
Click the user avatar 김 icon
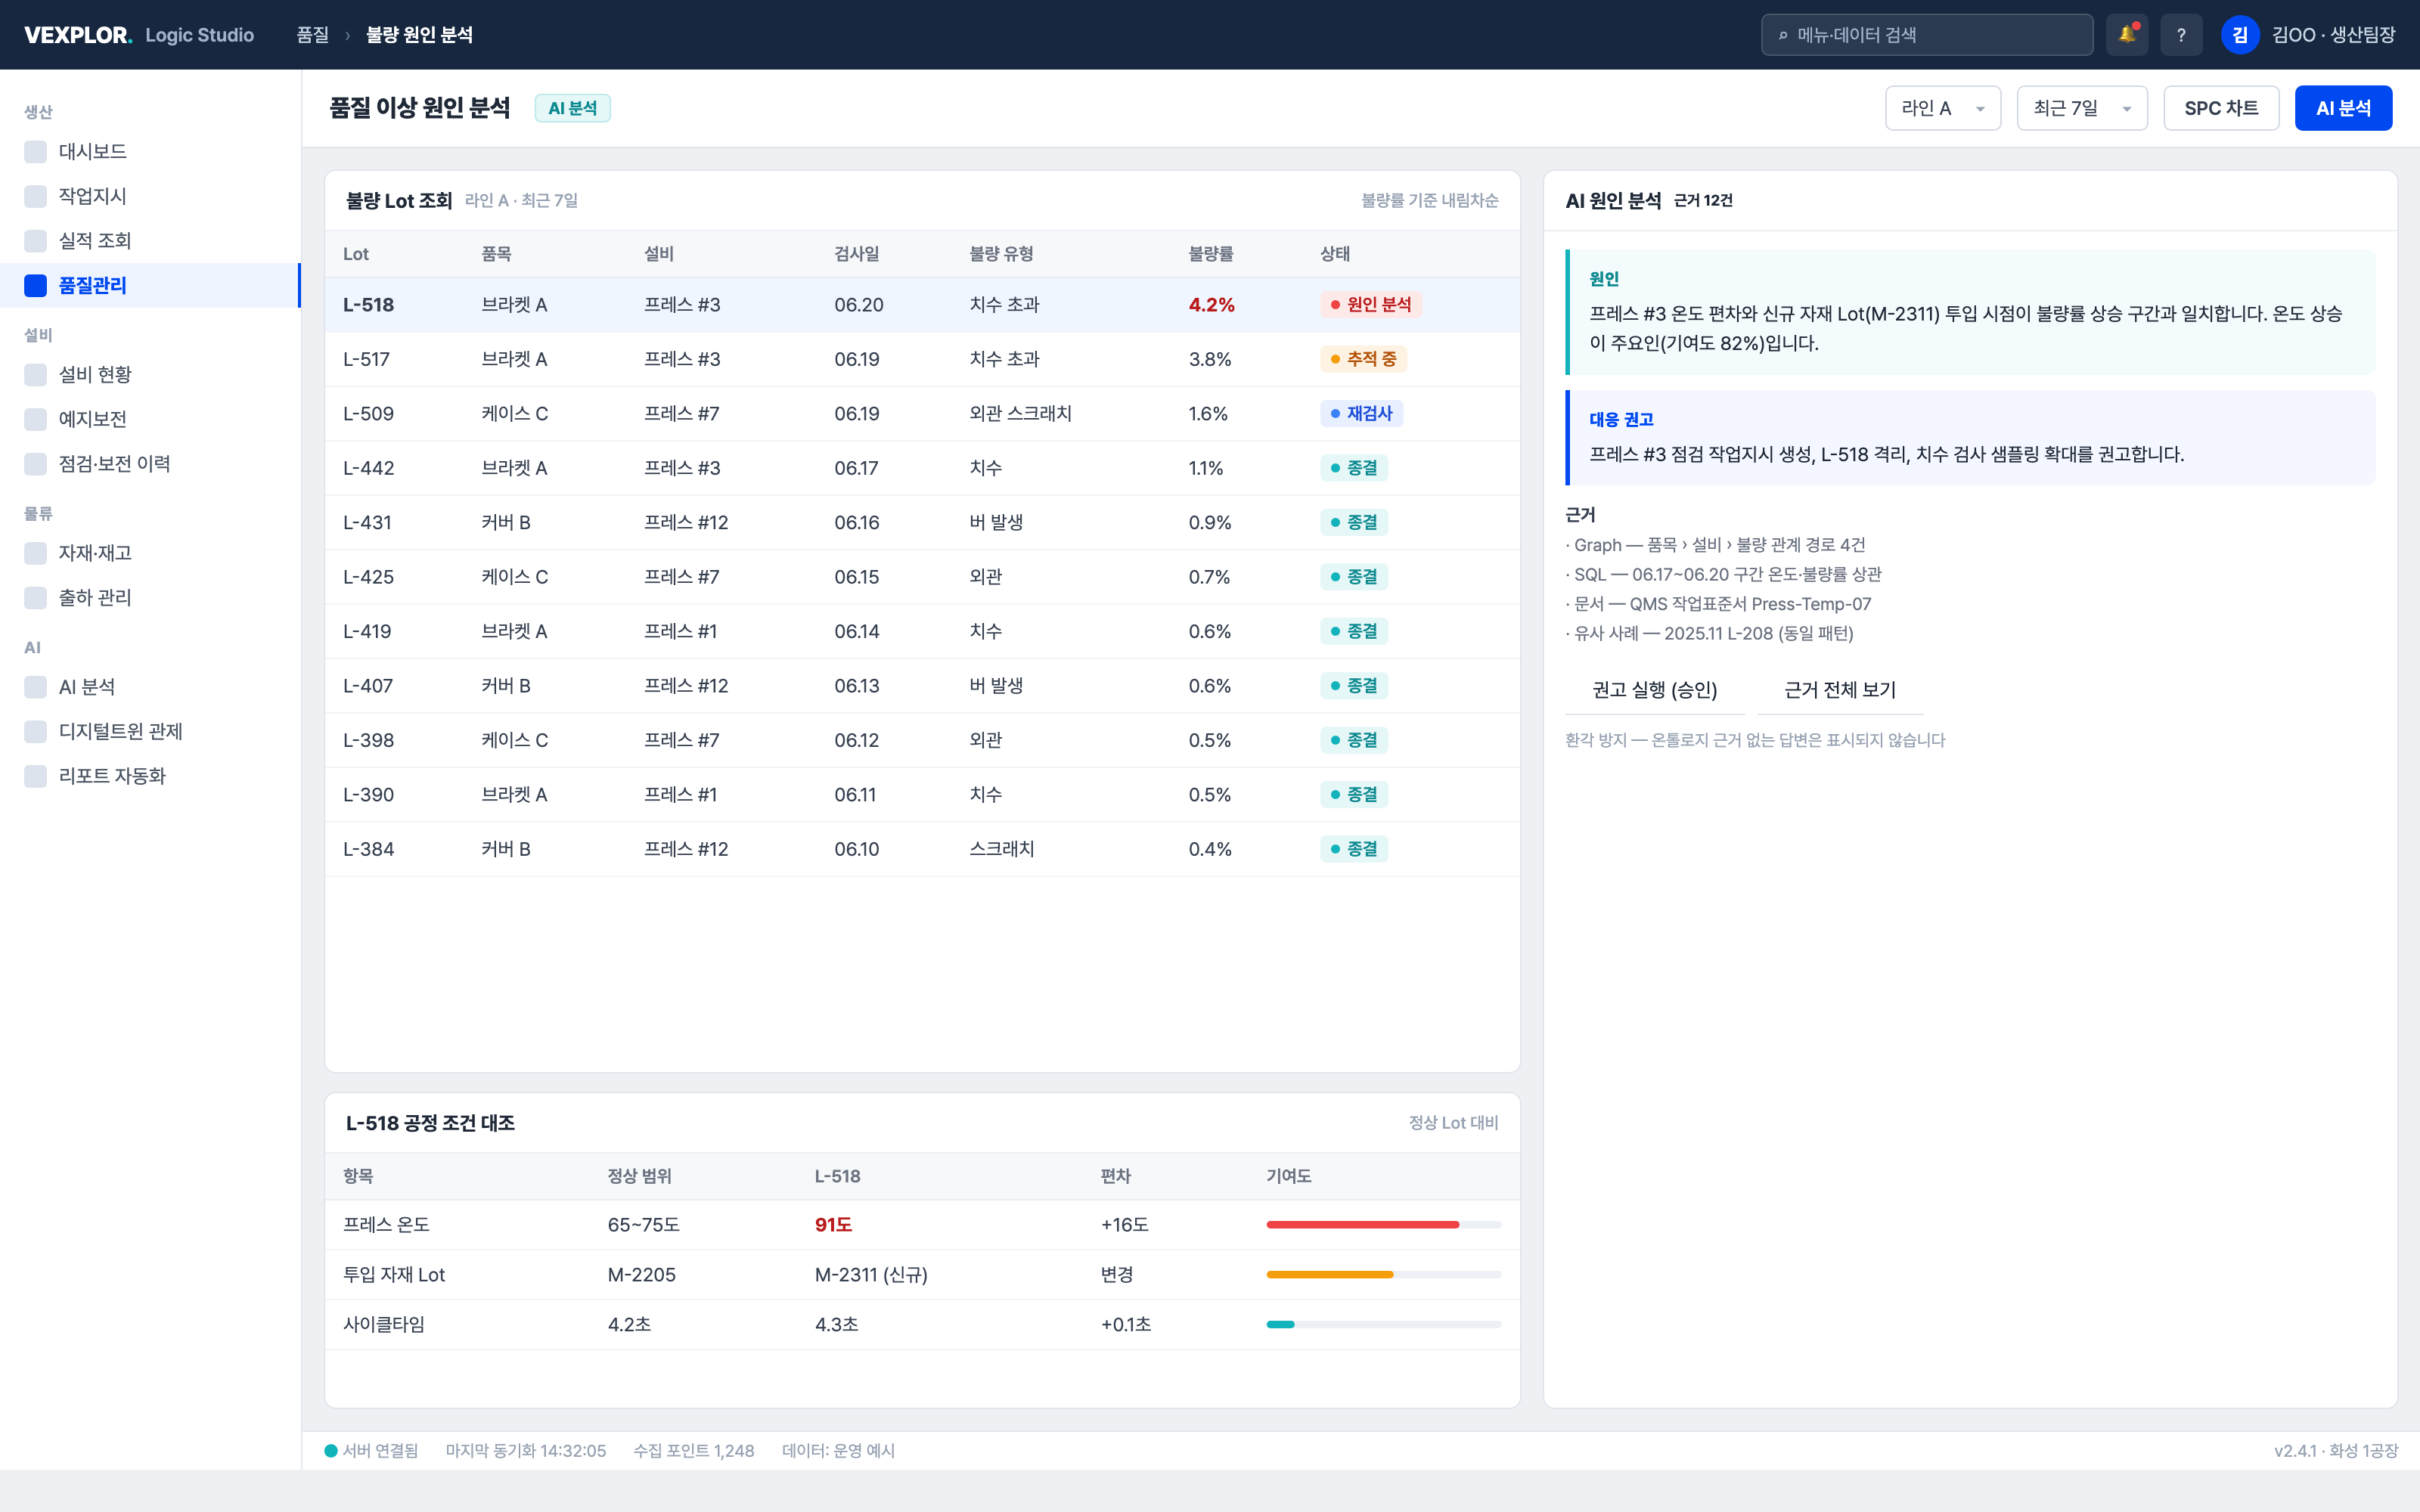point(2240,35)
